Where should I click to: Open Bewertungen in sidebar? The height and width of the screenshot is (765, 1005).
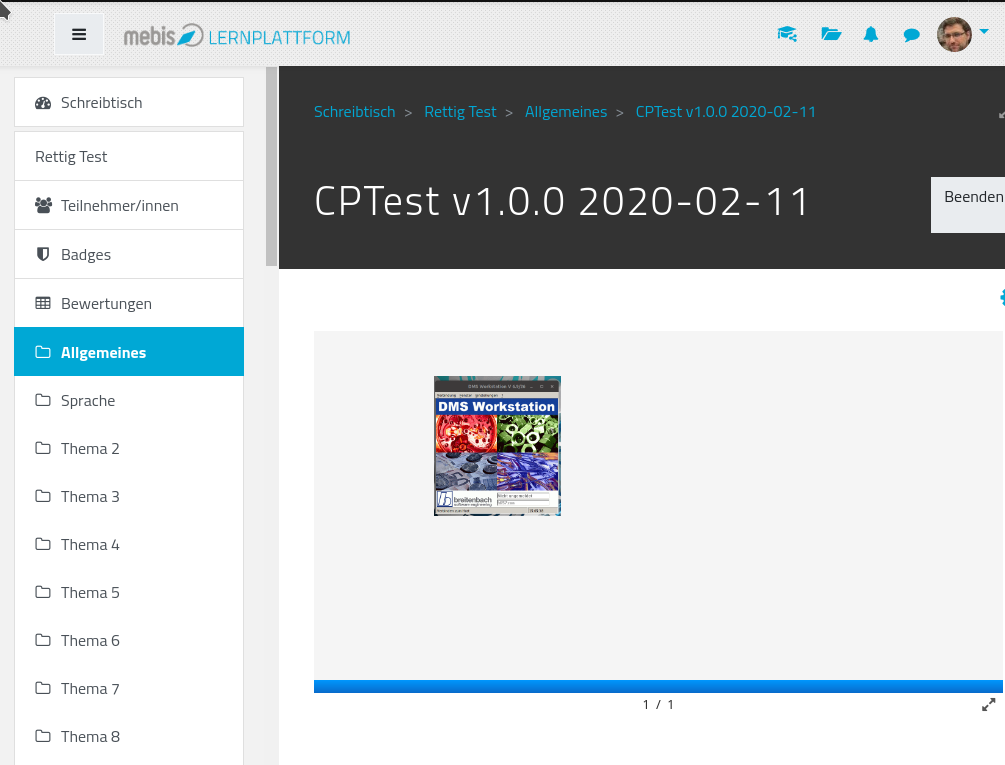pyautogui.click(x=129, y=303)
